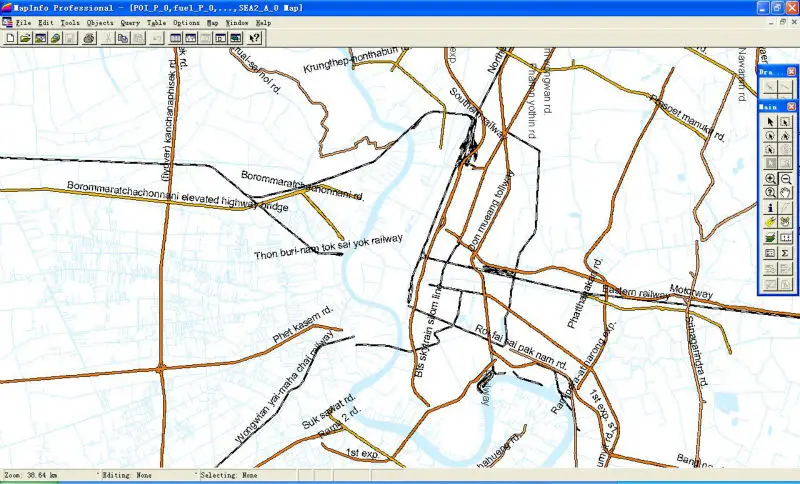Open Layer Control from Main palette
This screenshot has width=800, height=484.
tap(770, 238)
